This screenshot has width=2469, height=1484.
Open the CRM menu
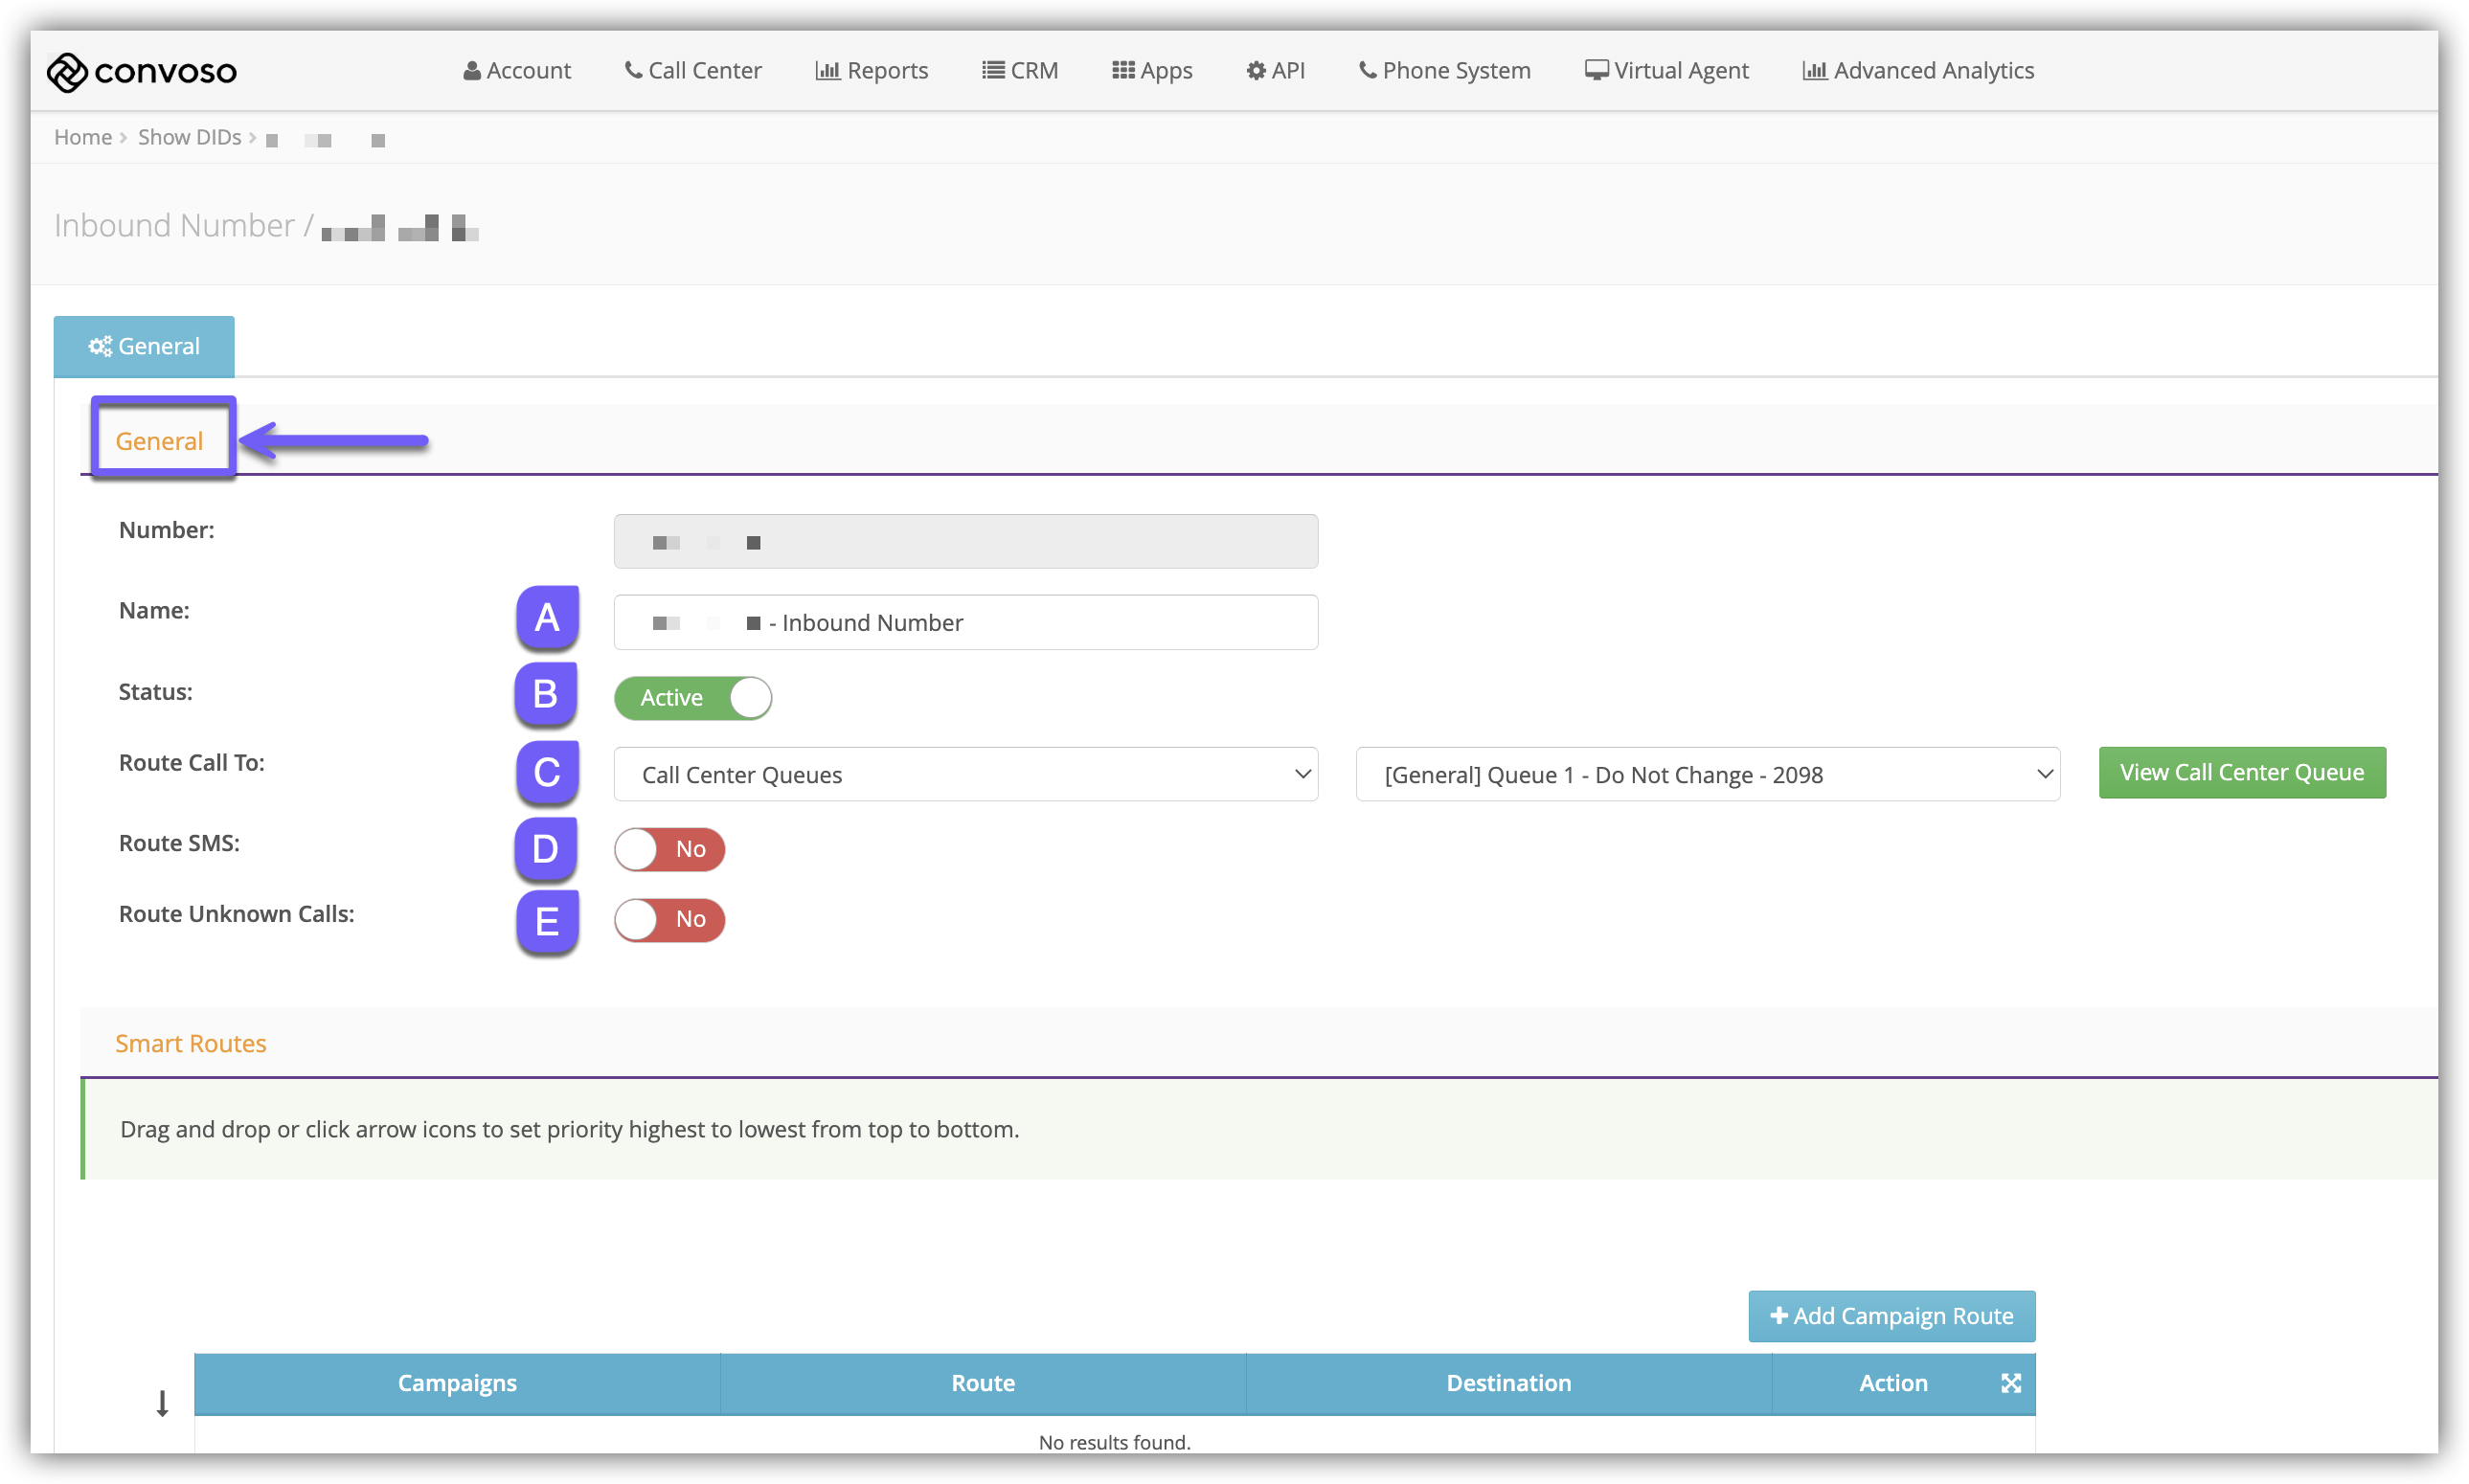click(1020, 71)
